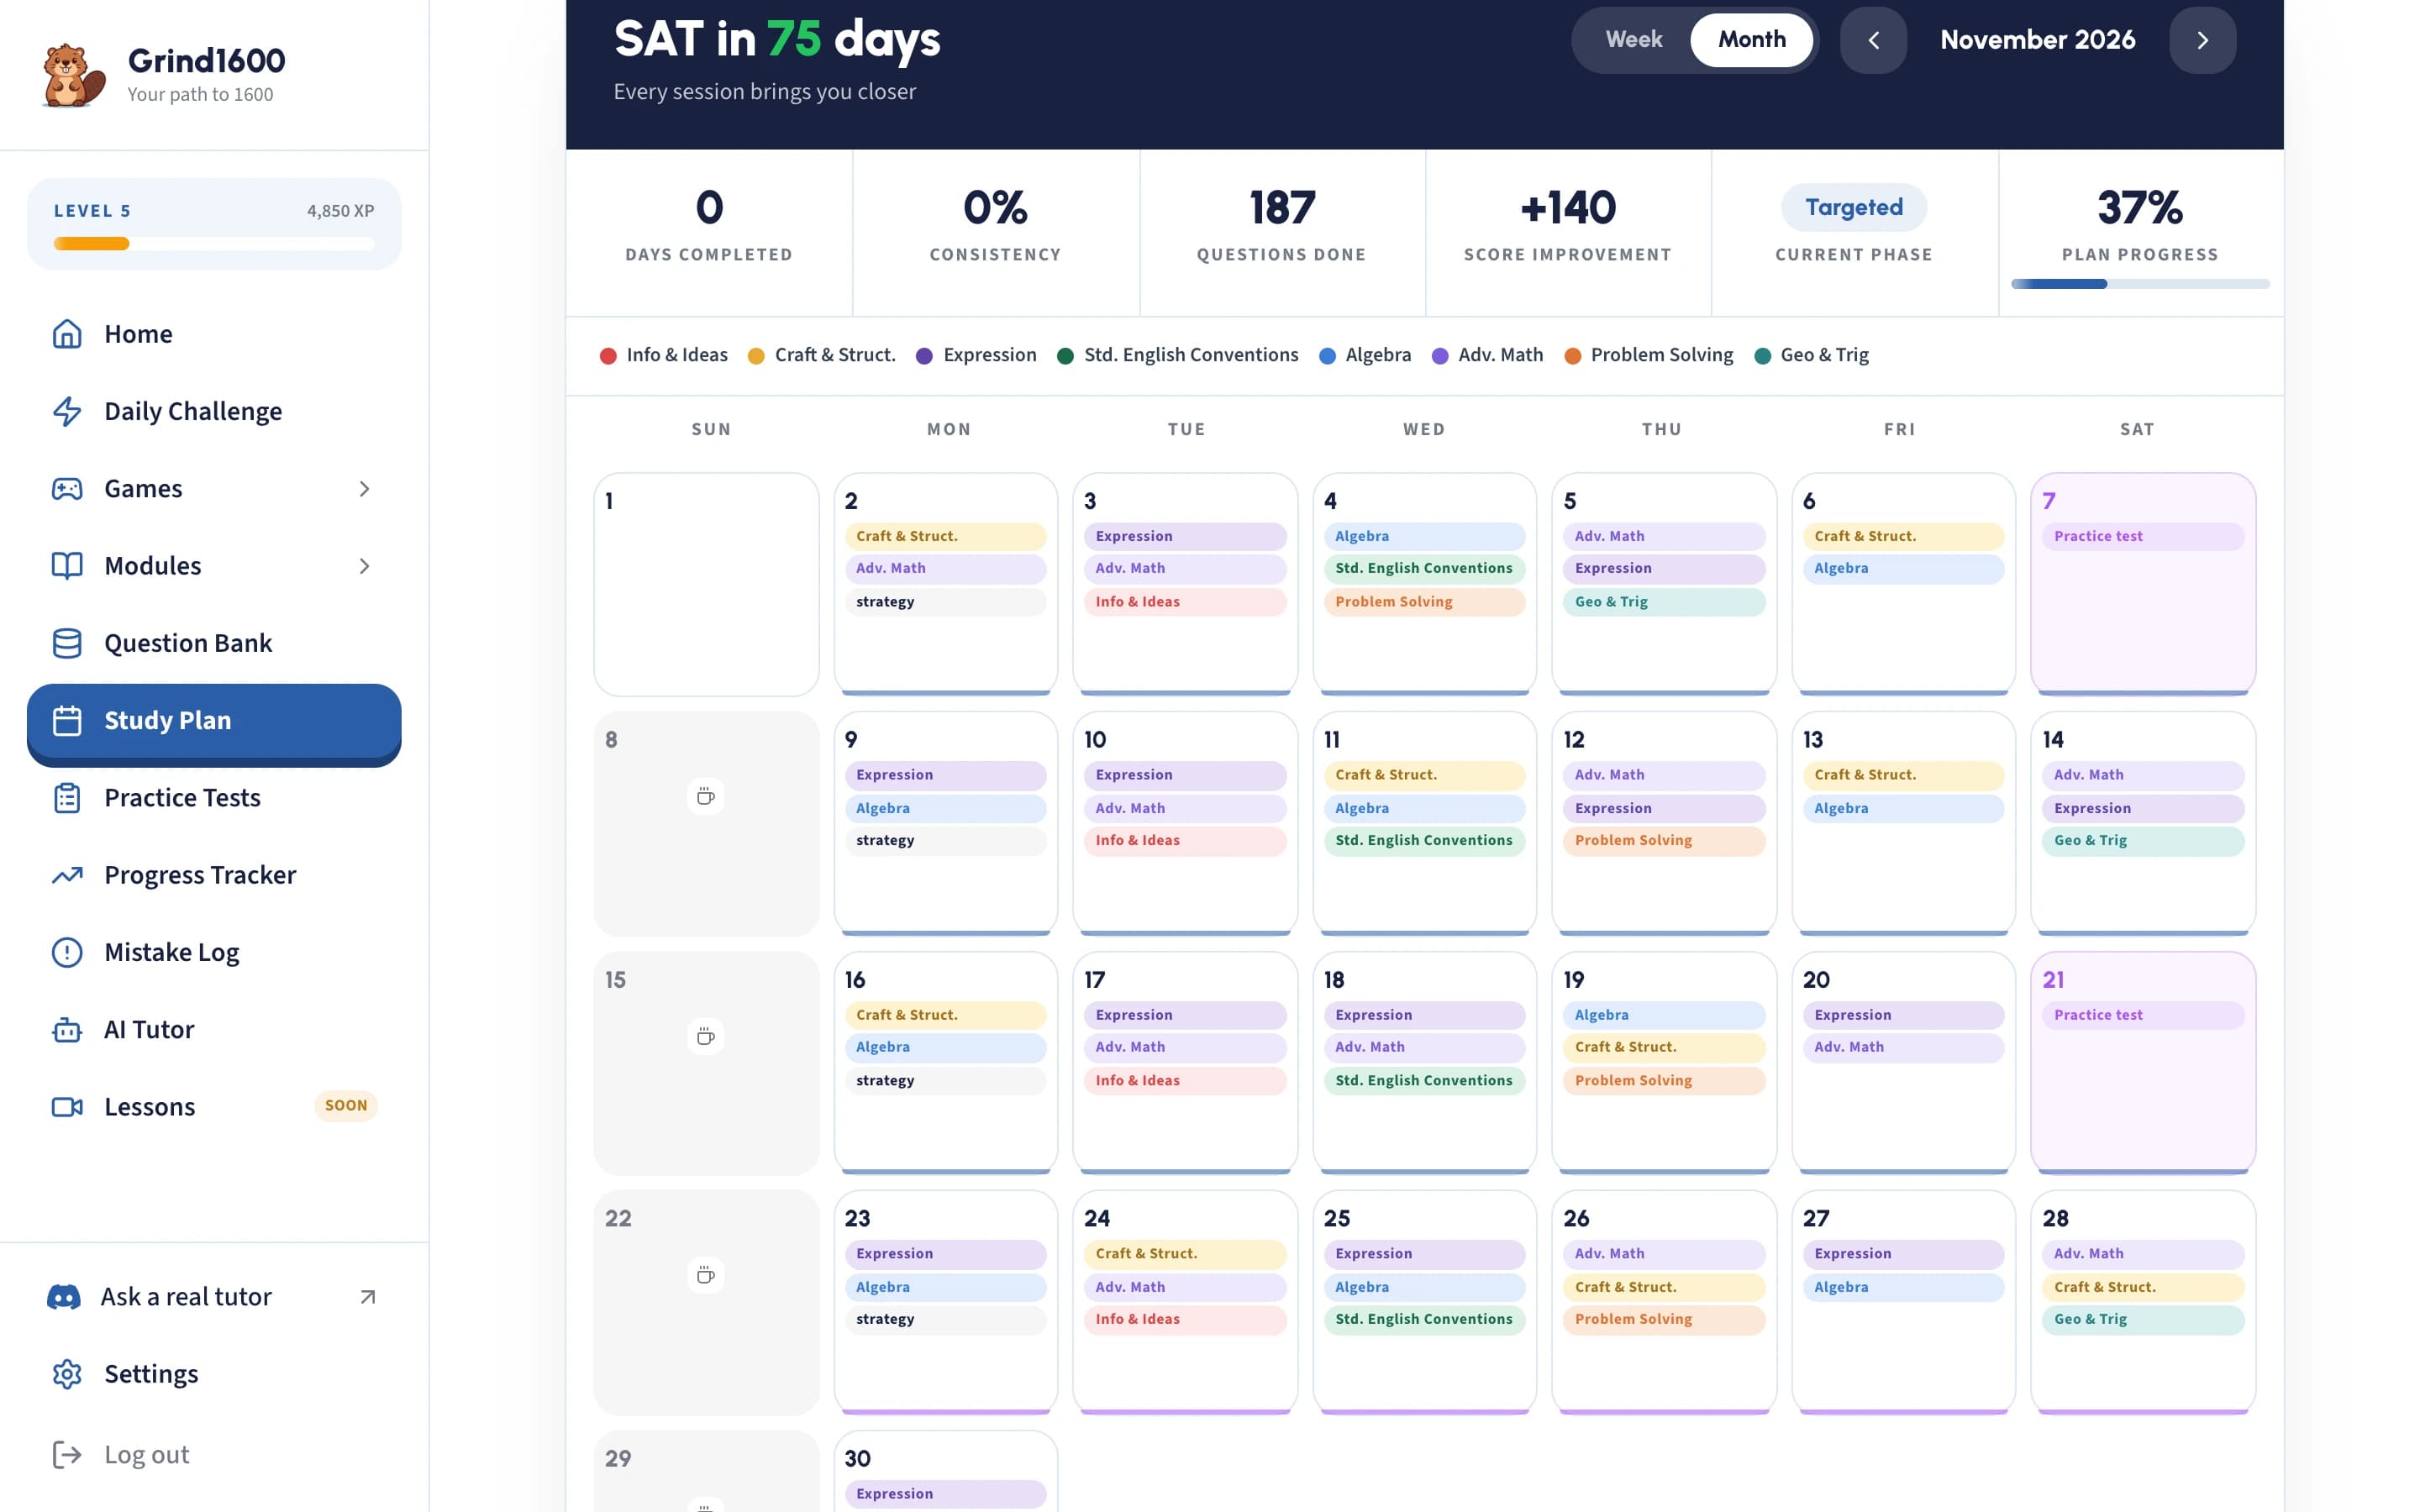
Task: Open Practice Tests clipboard icon
Action: (67, 798)
